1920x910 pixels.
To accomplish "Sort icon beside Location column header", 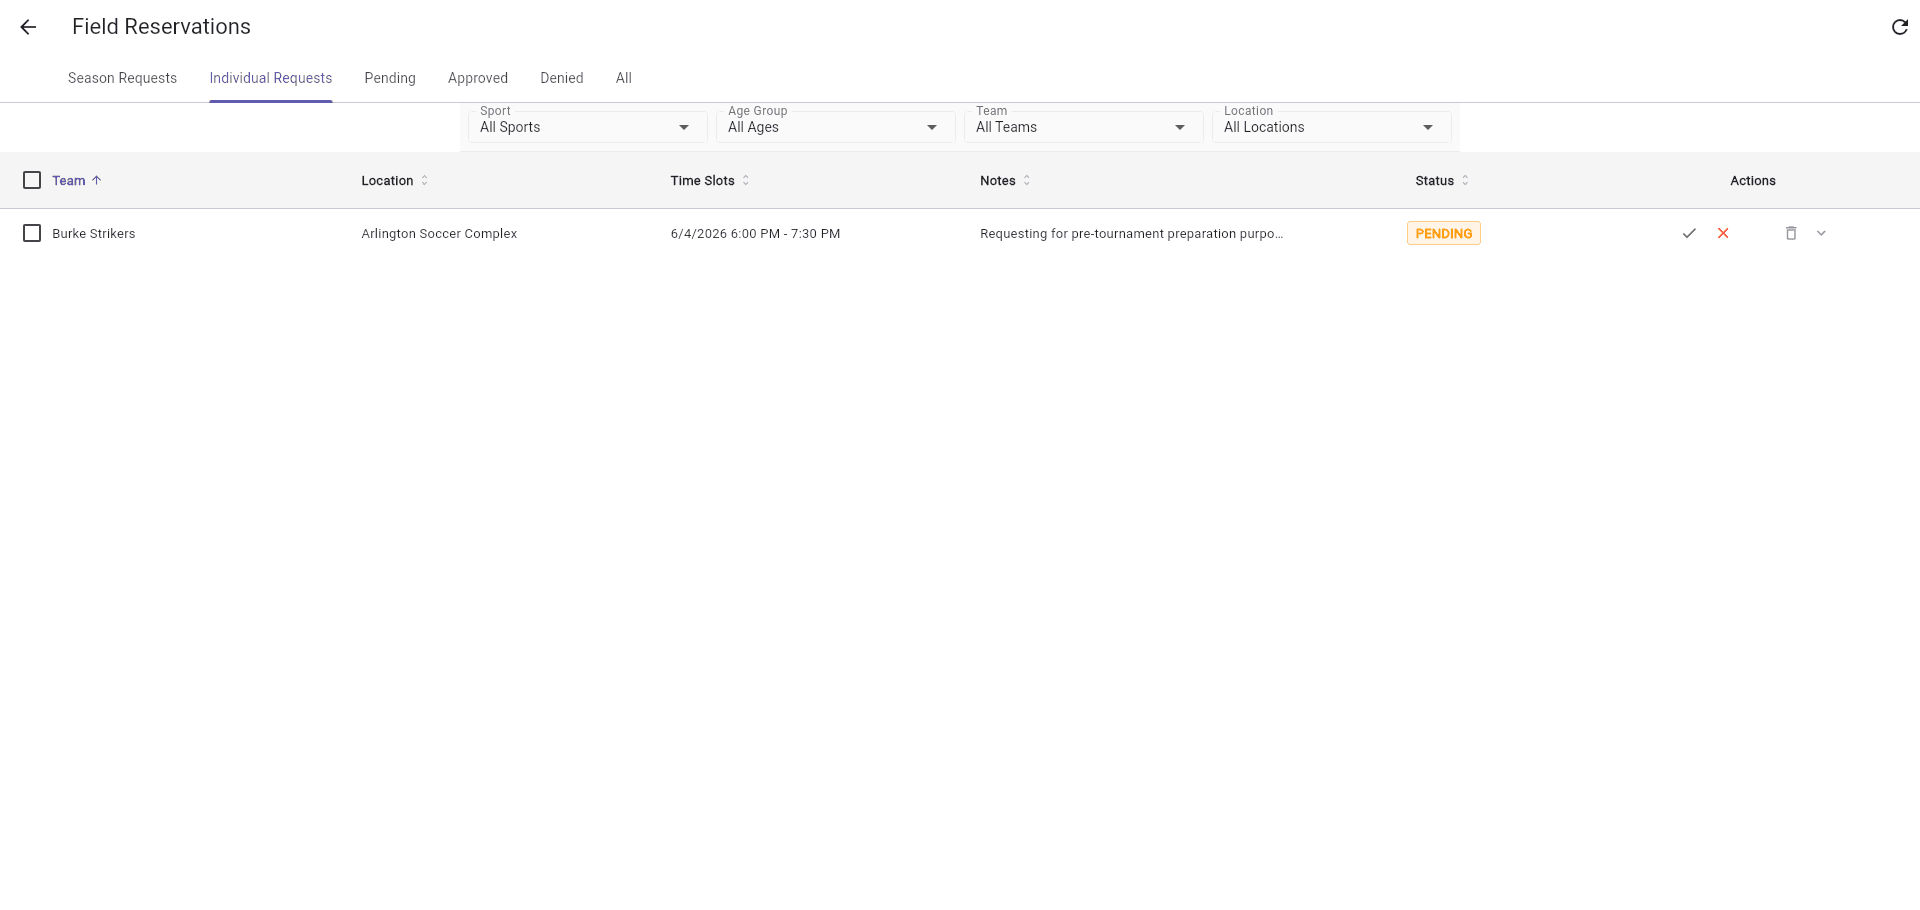I will coord(424,181).
